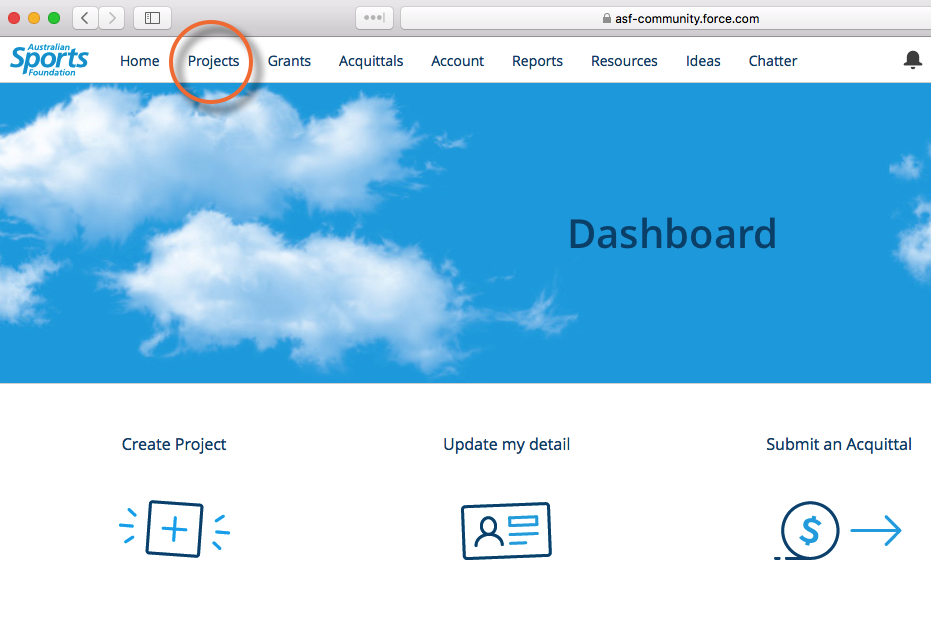Click the Dashboard heading text

tap(672, 234)
